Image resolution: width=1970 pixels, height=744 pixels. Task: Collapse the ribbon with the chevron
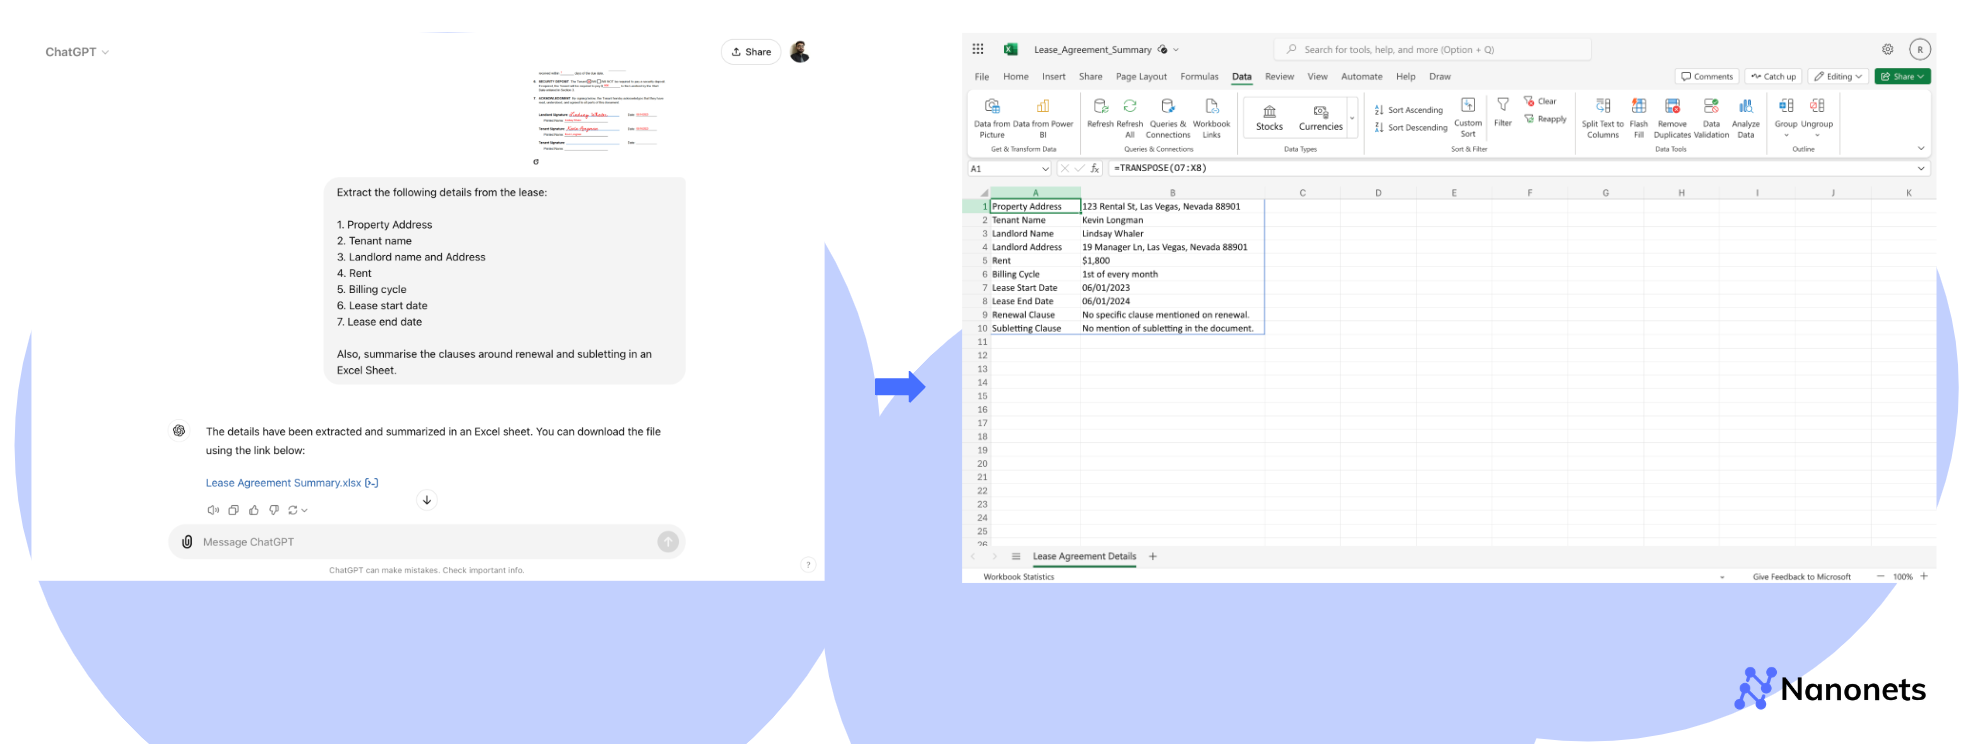1921,149
